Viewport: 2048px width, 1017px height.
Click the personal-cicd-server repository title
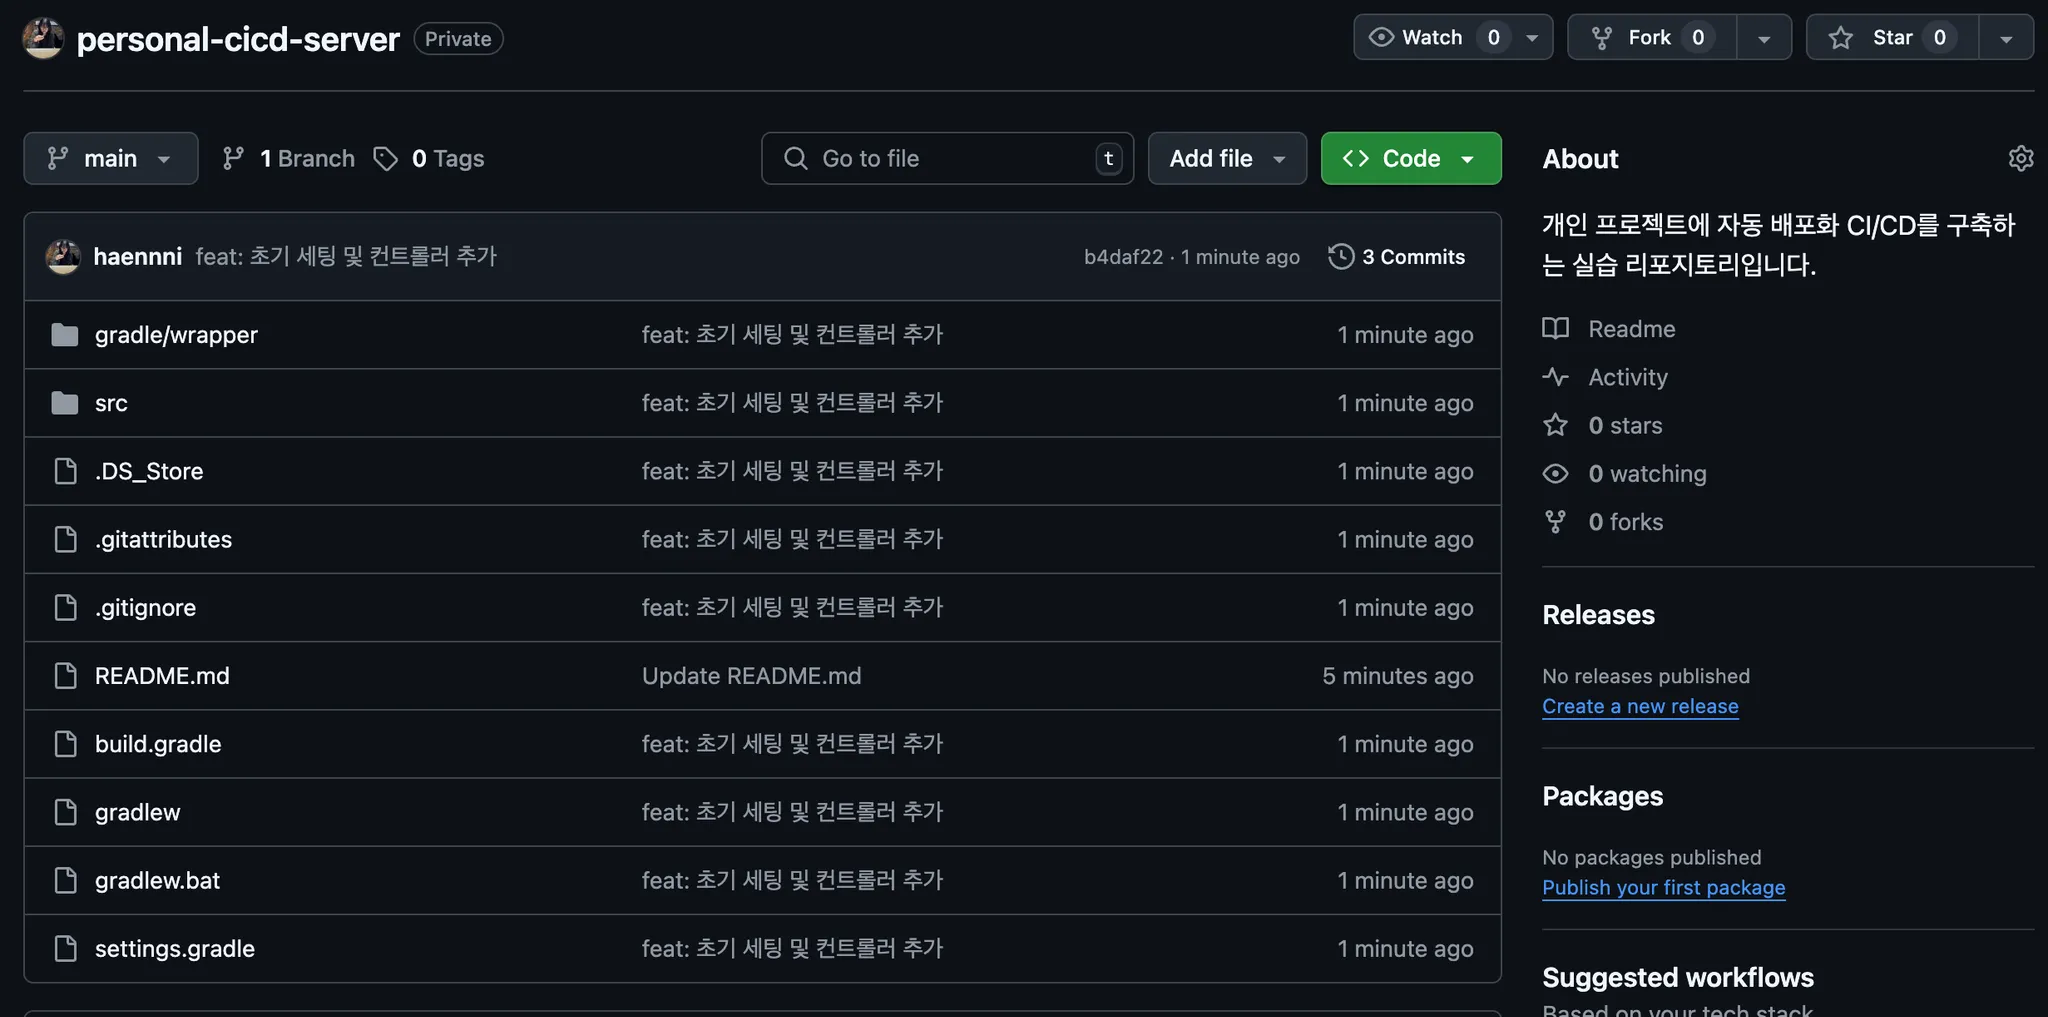coord(238,39)
